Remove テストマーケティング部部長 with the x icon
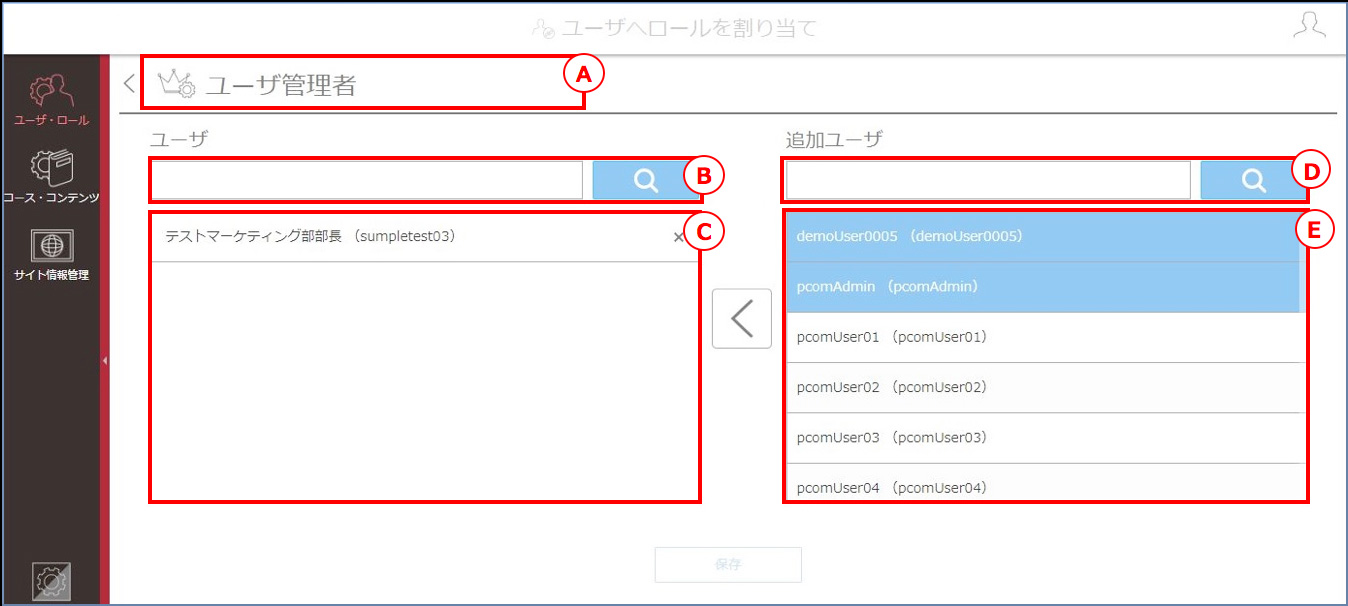Viewport: 1348px width, 606px height. tap(679, 237)
